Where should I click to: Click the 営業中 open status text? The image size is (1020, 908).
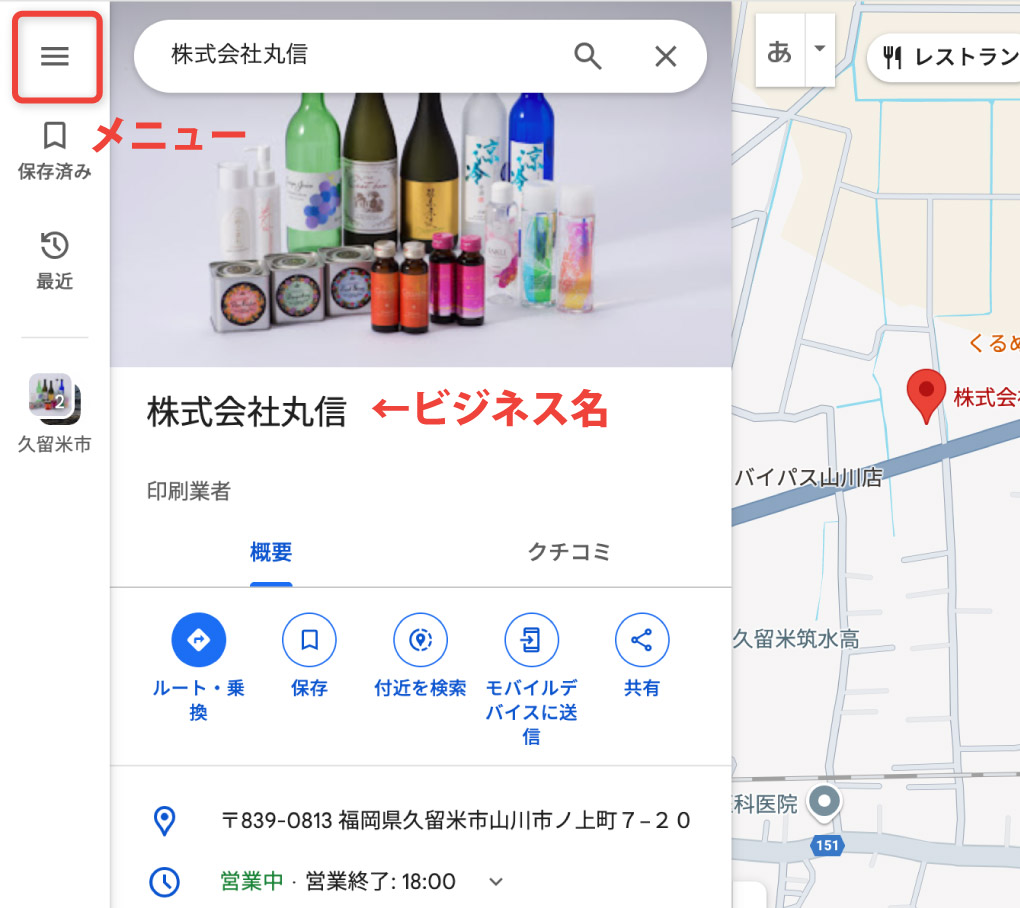click(252, 882)
